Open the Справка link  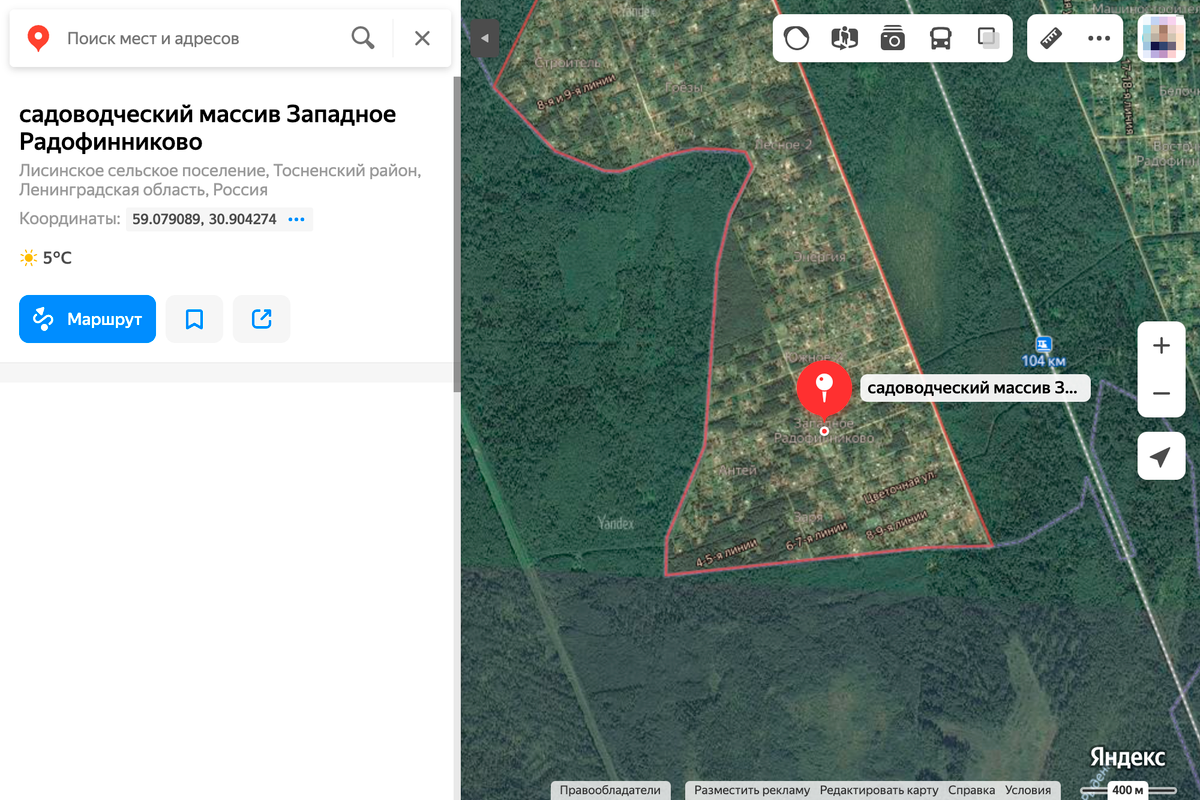(x=971, y=790)
